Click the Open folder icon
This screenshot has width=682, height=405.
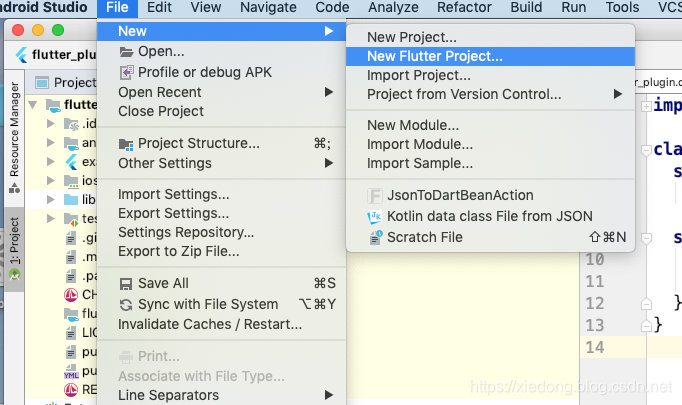point(127,51)
